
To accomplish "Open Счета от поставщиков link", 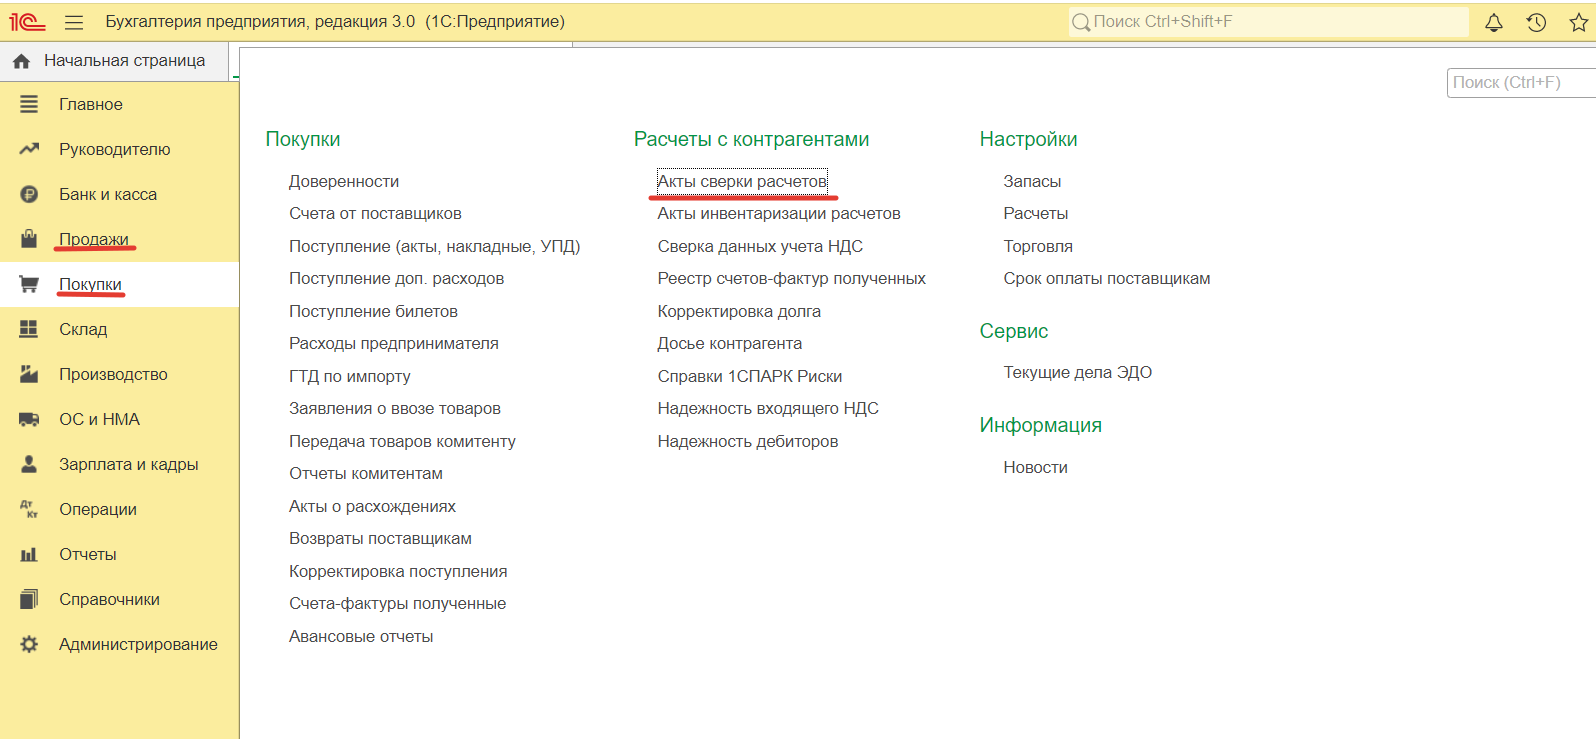I will click(x=375, y=213).
